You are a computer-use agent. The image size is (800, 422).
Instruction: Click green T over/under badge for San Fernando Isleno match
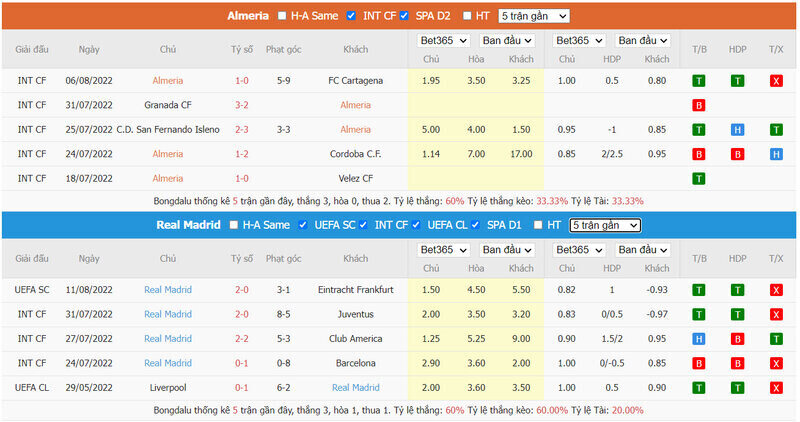pyautogui.click(x=776, y=130)
